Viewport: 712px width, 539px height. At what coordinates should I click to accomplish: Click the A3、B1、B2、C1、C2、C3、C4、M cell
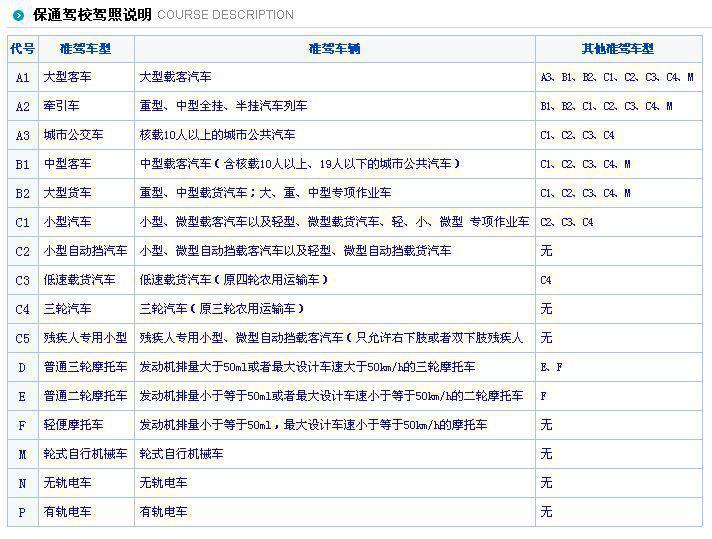[x=617, y=77]
